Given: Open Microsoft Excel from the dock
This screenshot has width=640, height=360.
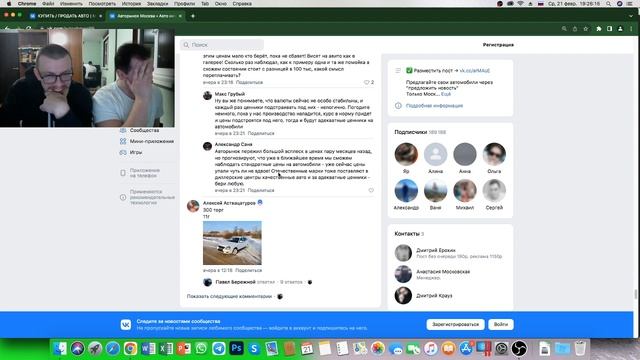Looking at the screenshot, I should [166, 348].
